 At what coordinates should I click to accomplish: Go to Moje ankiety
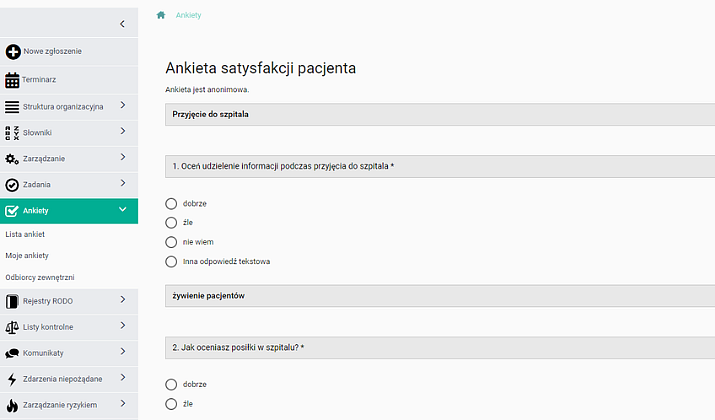pyautogui.click(x=27, y=256)
